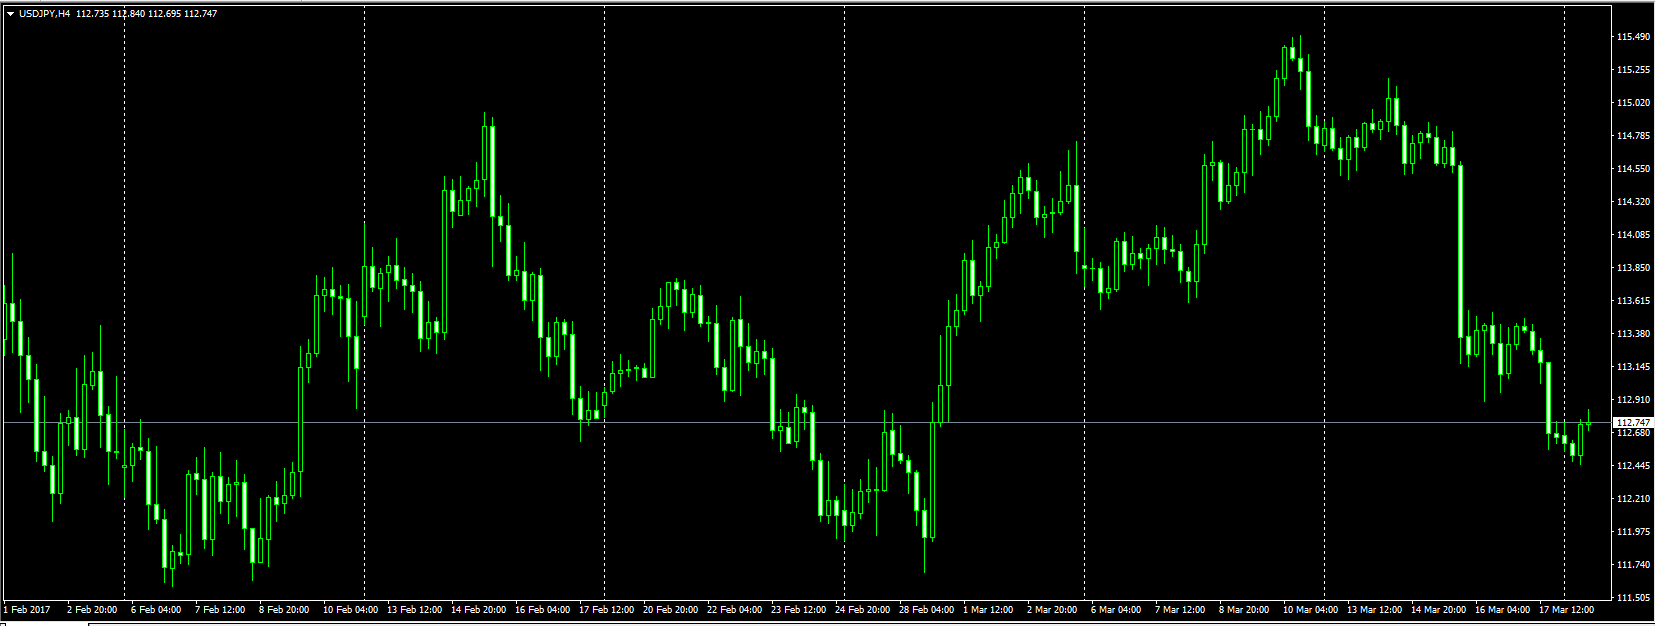Click the triangle arrow beside USDJPY,H4
1655x626 pixels.
pos(10,14)
